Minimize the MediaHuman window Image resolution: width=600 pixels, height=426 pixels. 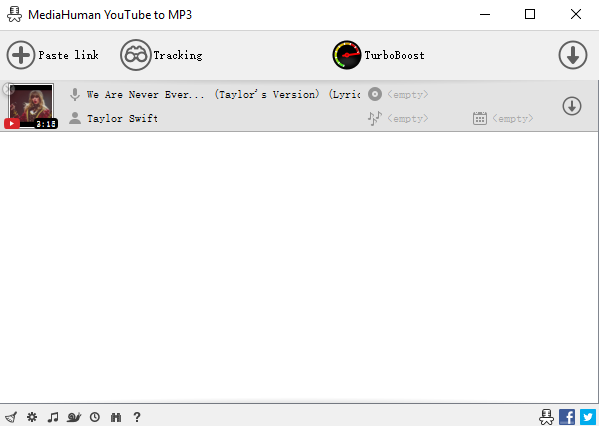[x=485, y=15]
